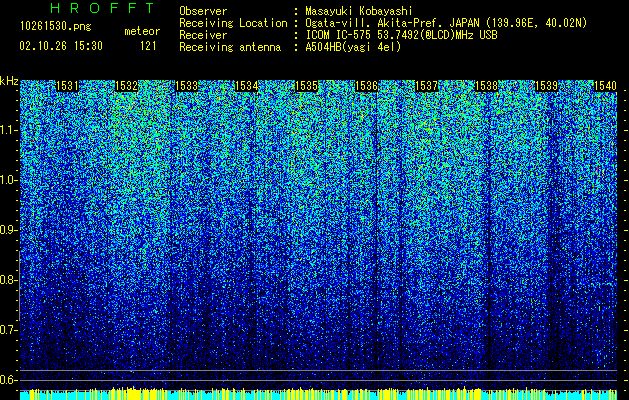Click the 0.6 kHz axis label
Image resolution: width=629 pixels, height=400 pixels.
tap(9, 380)
